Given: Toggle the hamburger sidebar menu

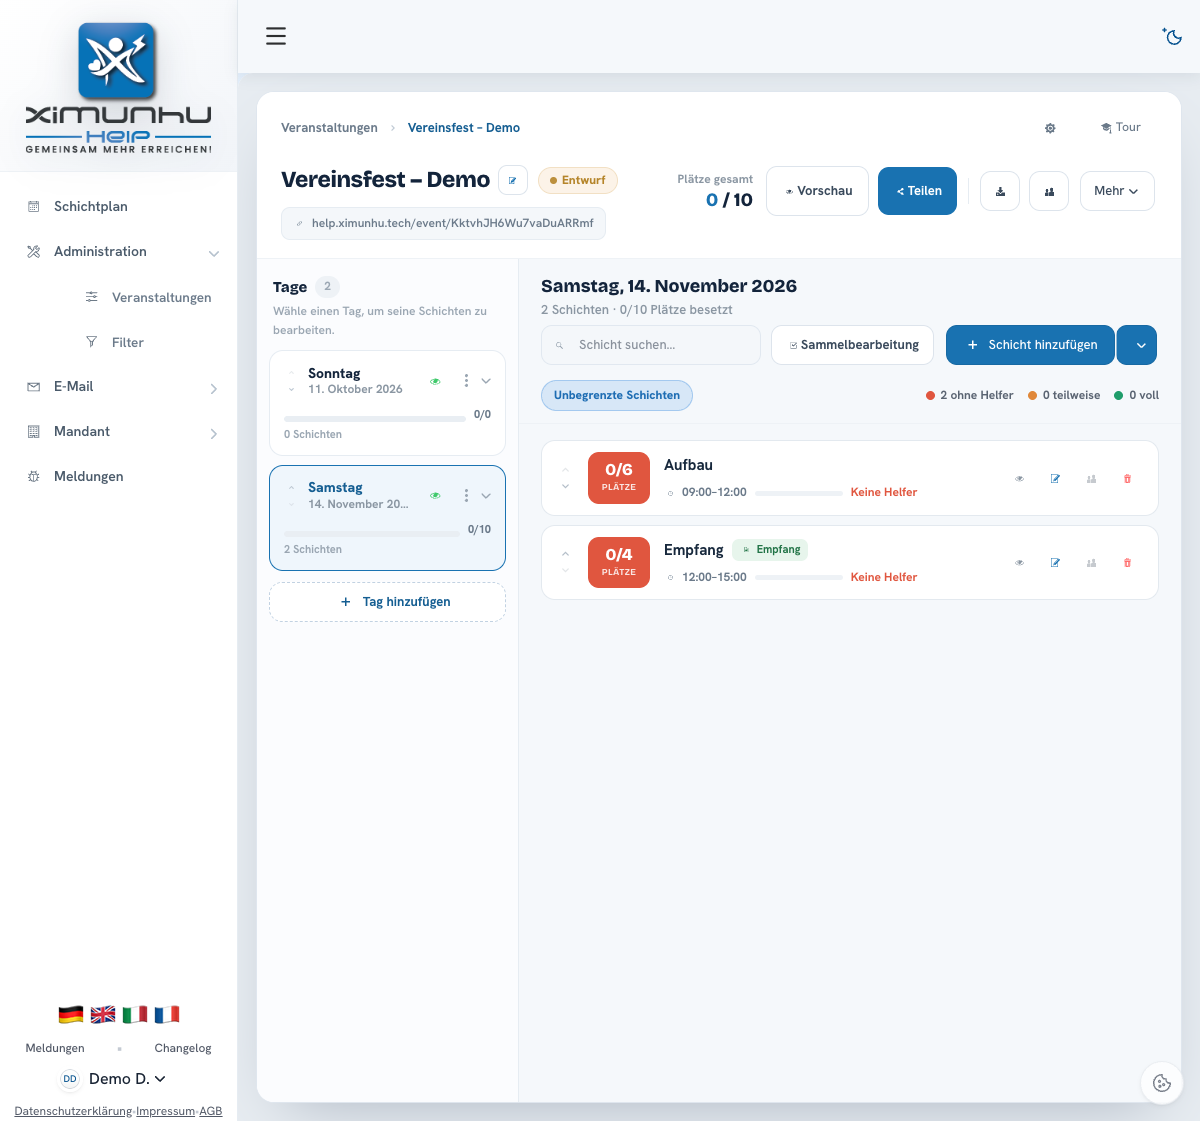Looking at the screenshot, I should click(x=276, y=36).
